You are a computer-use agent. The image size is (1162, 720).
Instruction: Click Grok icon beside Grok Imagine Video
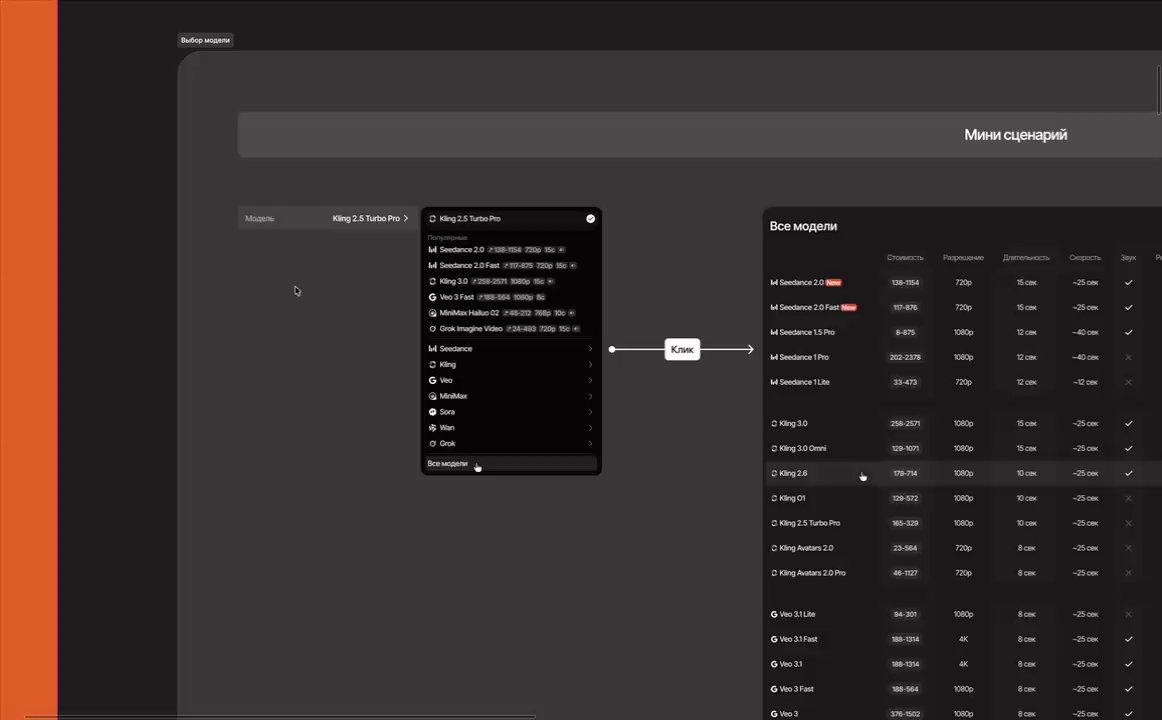432,329
